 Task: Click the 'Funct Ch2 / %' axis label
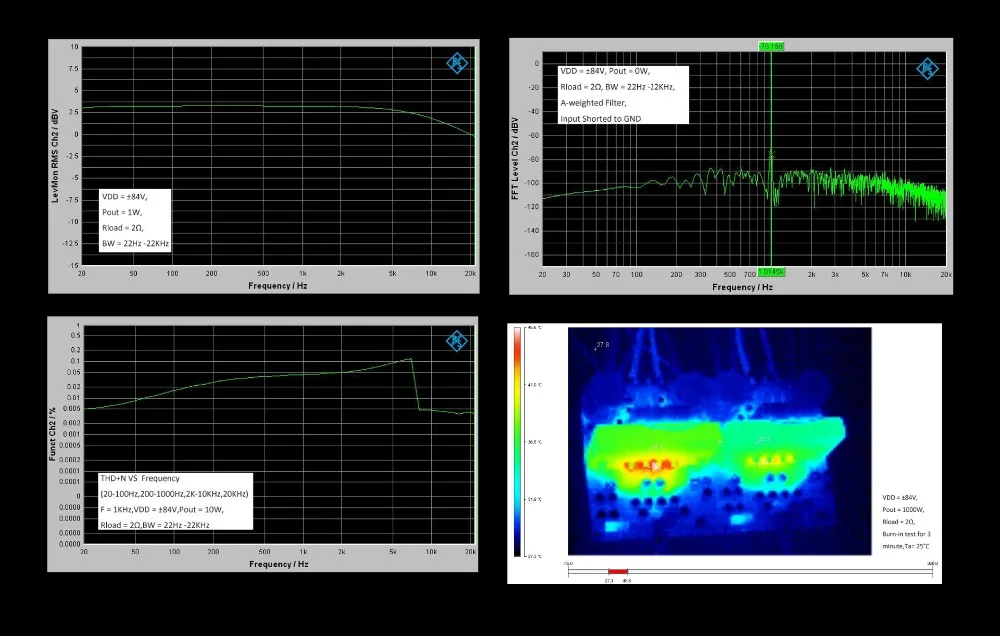pos(52,434)
